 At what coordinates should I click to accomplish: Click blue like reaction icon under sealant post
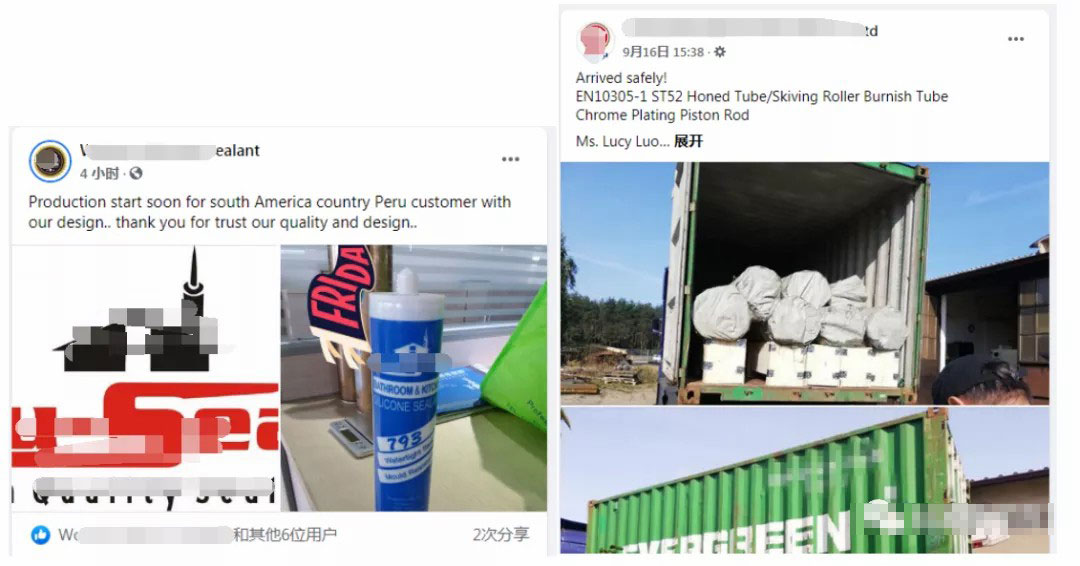point(41,534)
